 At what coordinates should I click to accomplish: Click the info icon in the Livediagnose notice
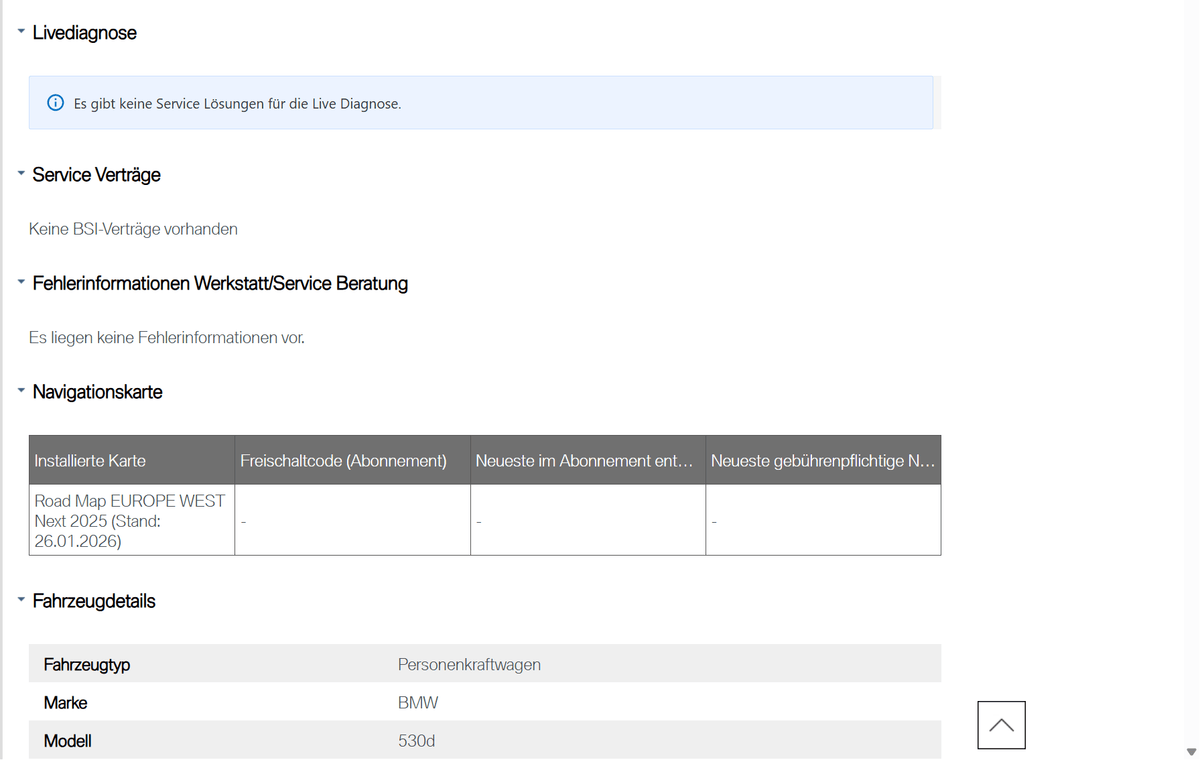click(56, 103)
